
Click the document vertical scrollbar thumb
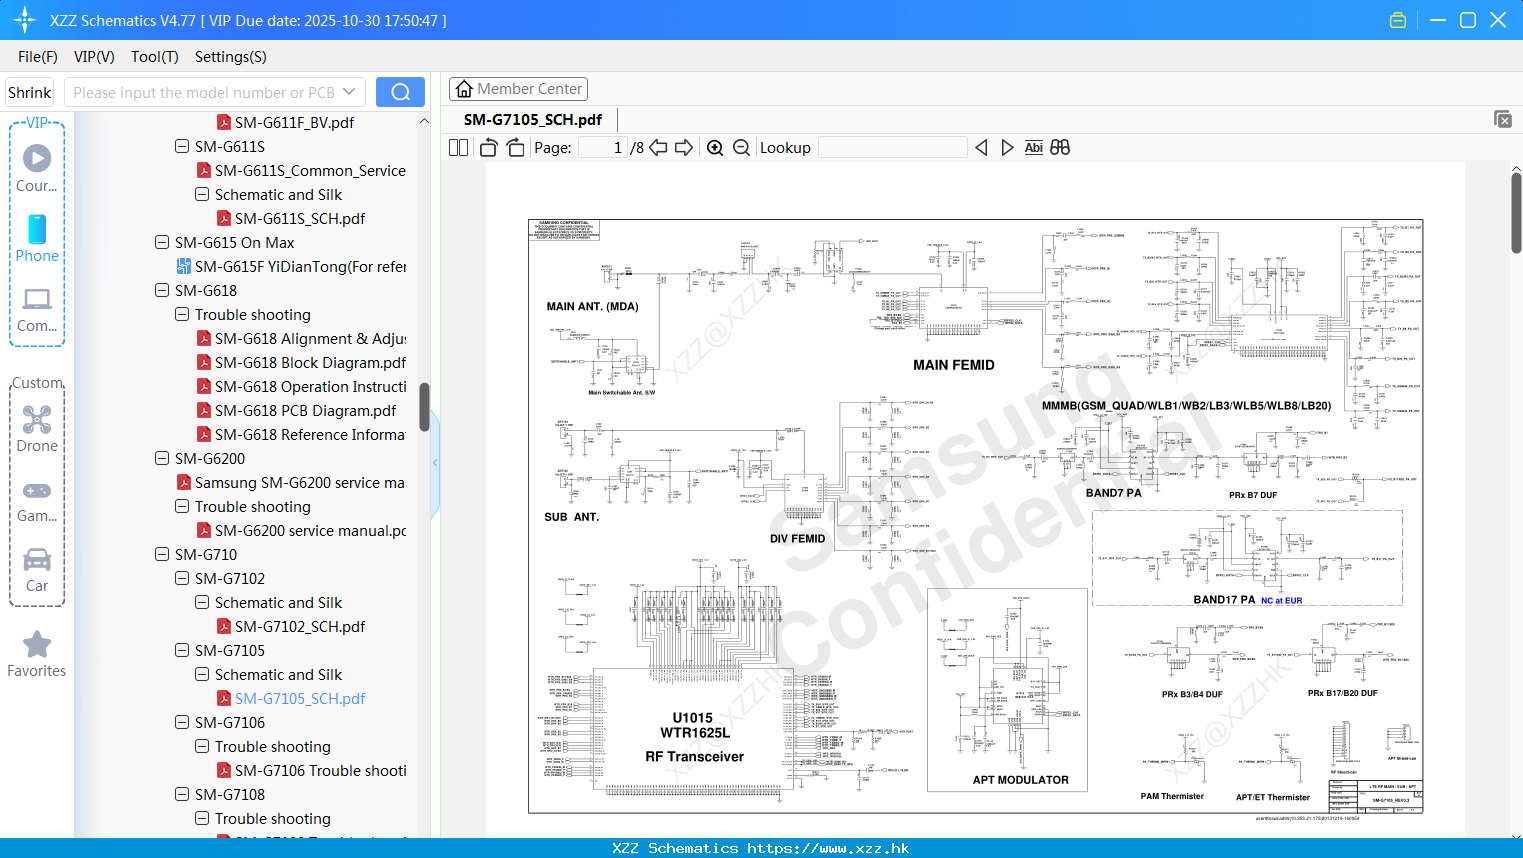[1516, 212]
